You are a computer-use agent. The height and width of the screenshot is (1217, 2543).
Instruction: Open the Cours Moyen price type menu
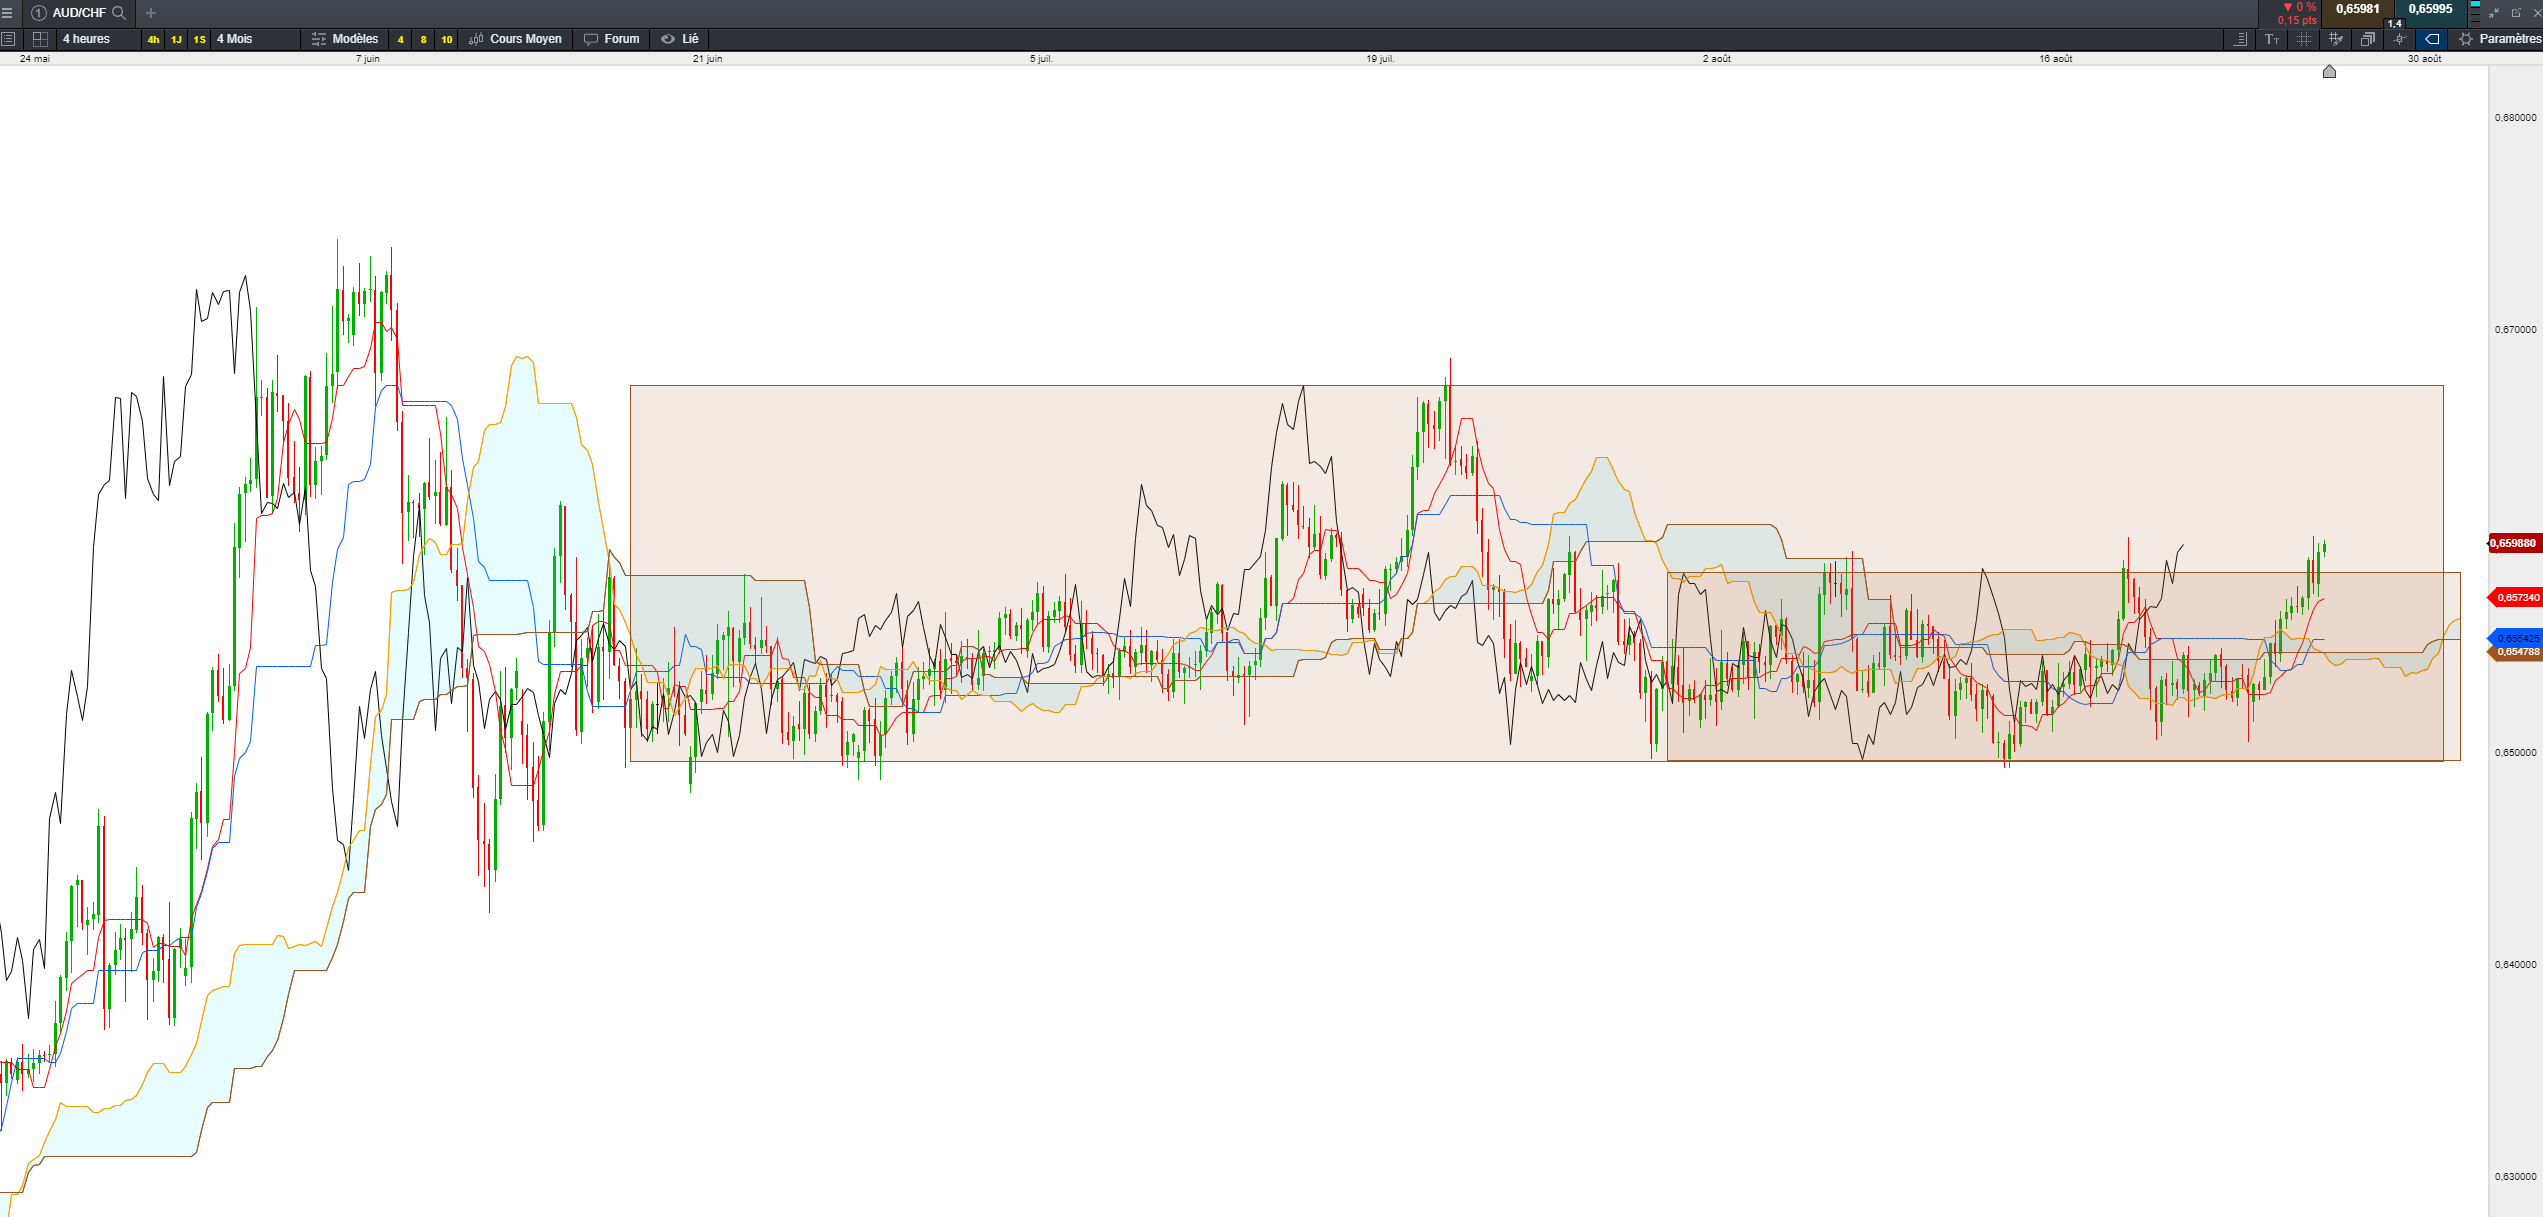[526, 39]
